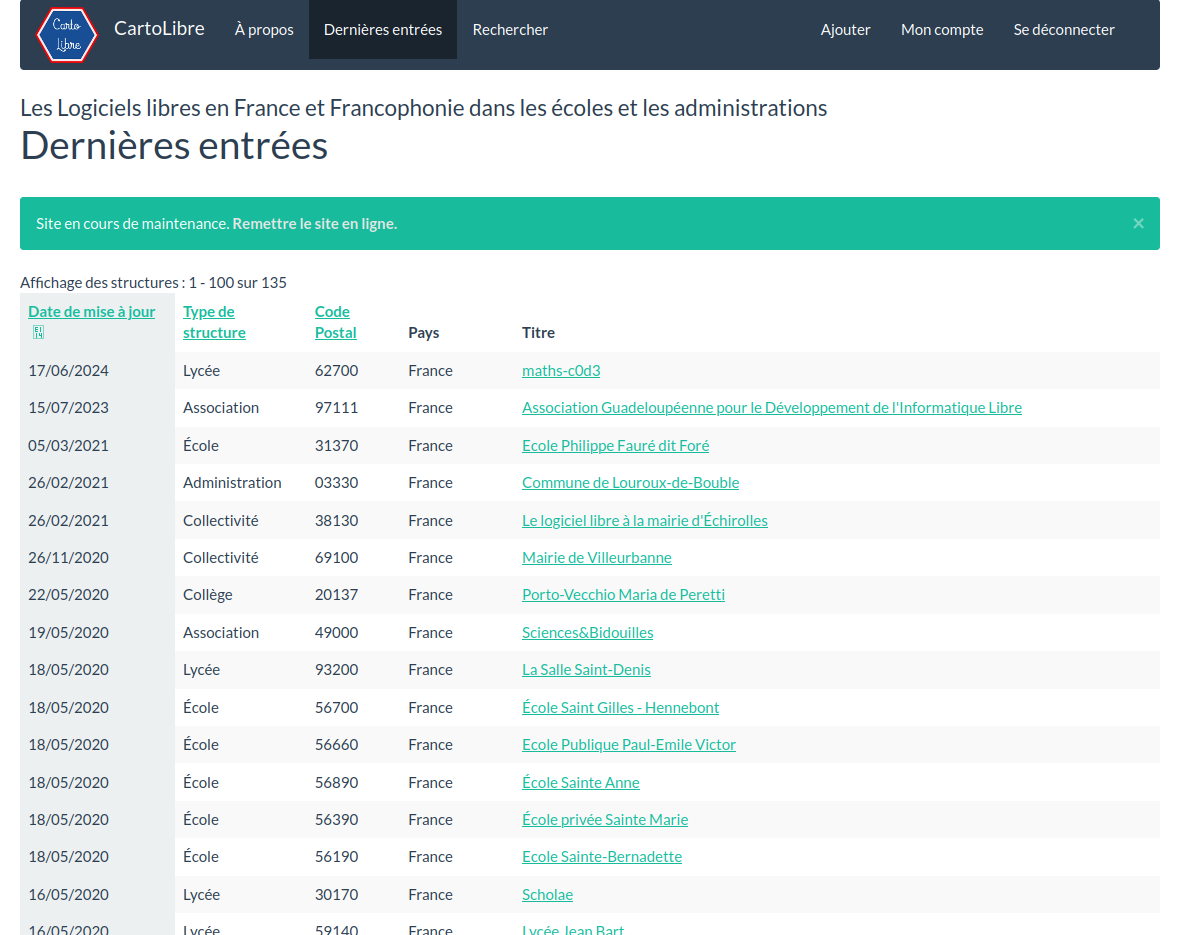
Task: Go to the Rechercher page
Action: (x=510, y=30)
